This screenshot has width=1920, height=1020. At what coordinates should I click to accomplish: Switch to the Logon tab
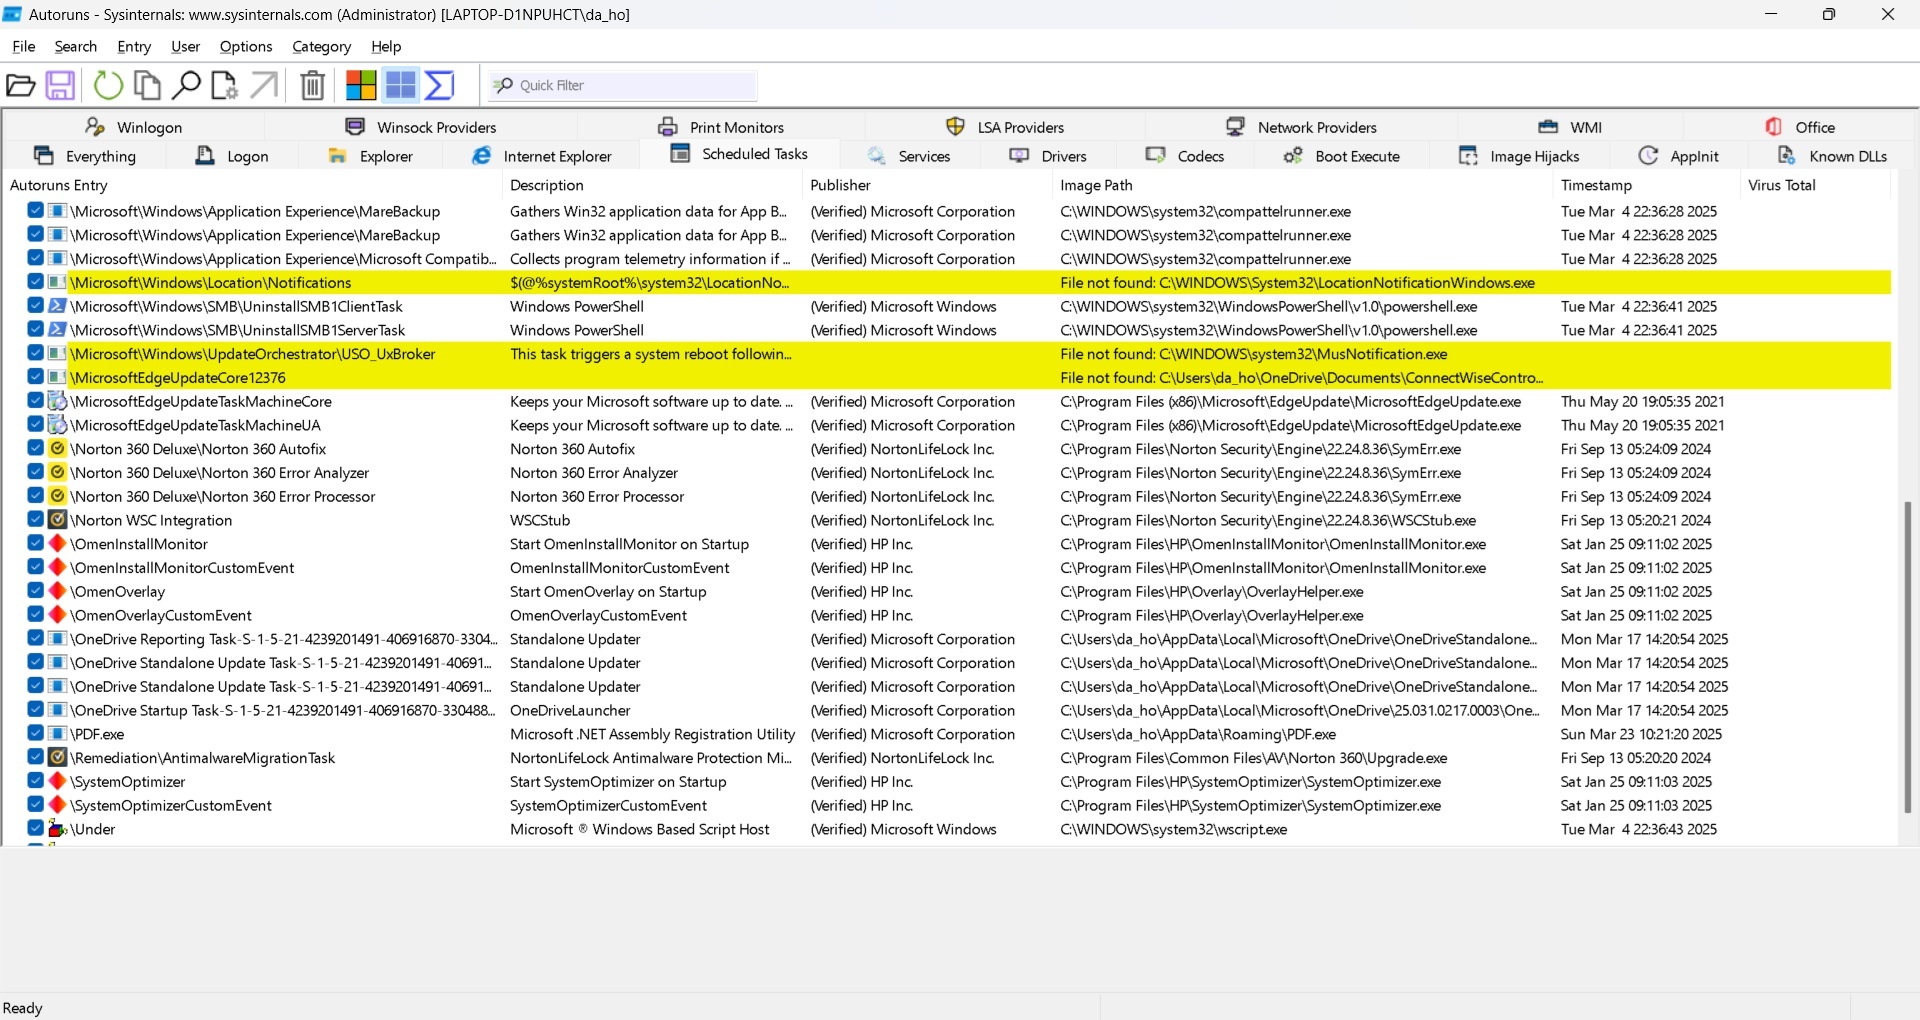click(232, 156)
